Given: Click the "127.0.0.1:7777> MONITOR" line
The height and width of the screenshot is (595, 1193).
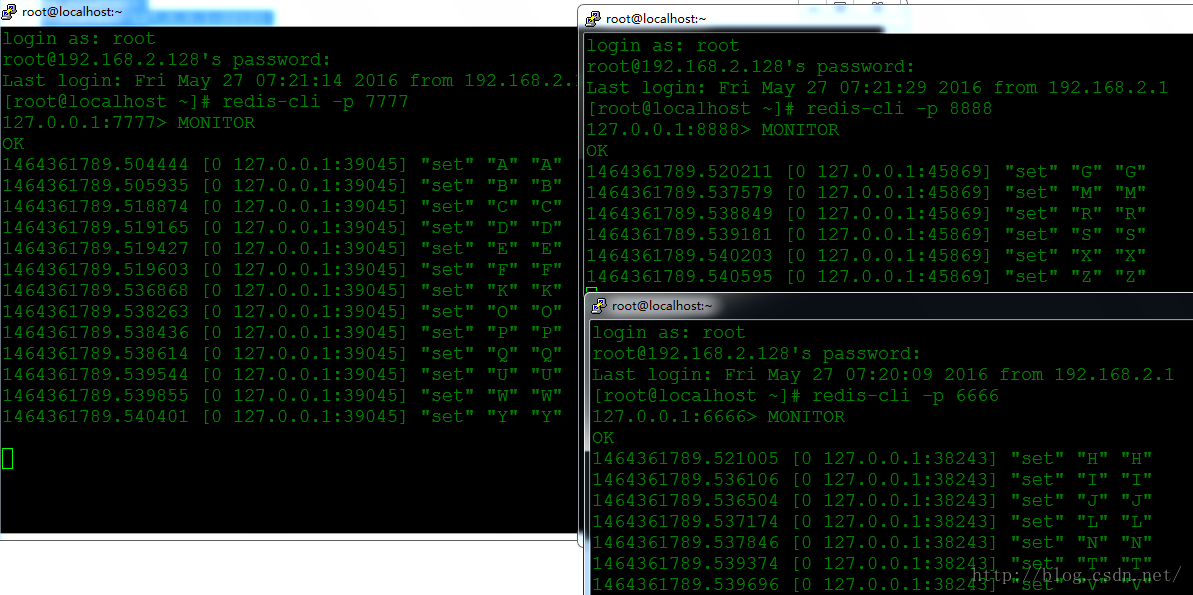Looking at the screenshot, I should coord(129,122).
